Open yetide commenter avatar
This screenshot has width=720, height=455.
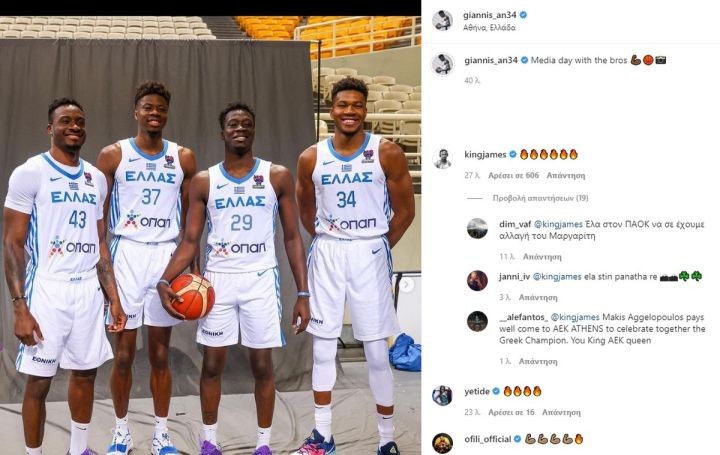click(x=443, y=395)
